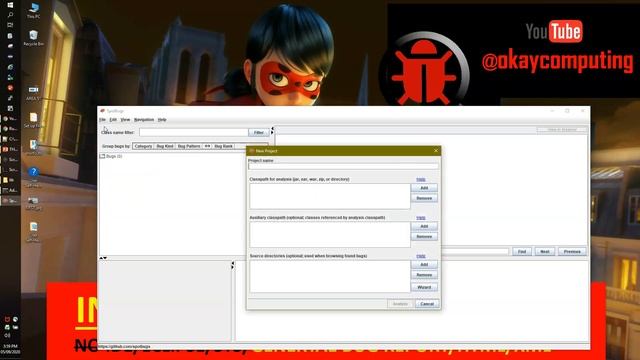The height and width of the screenshot is (360, 640).
Task: Click the Class name filter text field
Action: (x=193, y=132)
